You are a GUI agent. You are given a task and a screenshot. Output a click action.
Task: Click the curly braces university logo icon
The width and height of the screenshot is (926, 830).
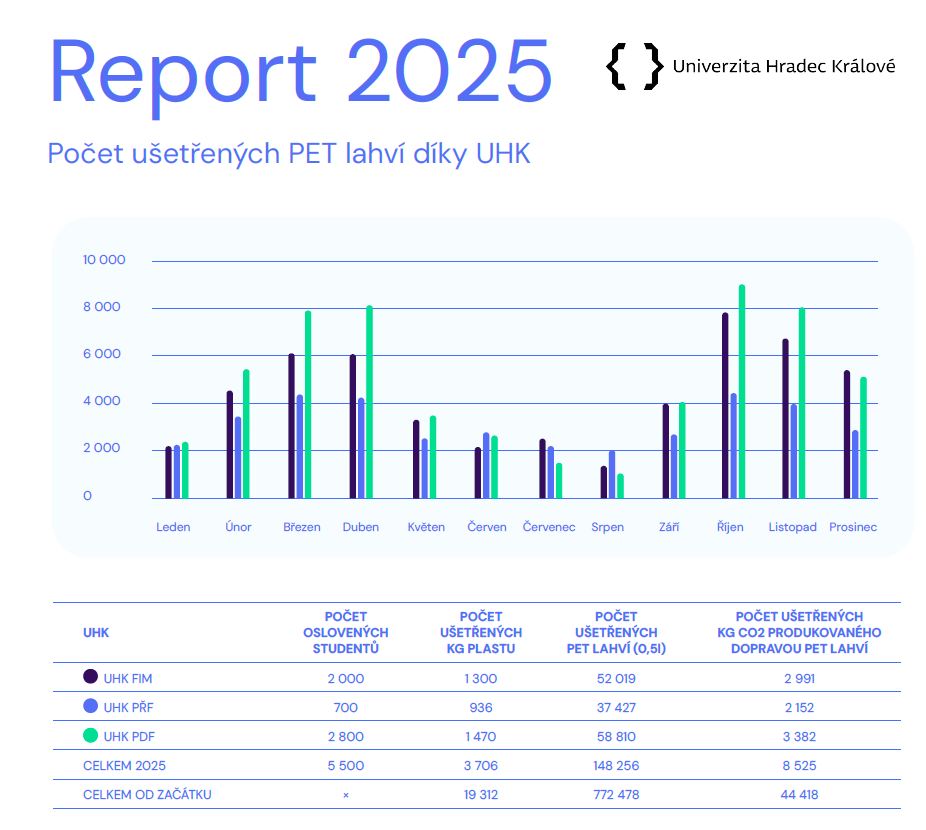pos(634,66)
